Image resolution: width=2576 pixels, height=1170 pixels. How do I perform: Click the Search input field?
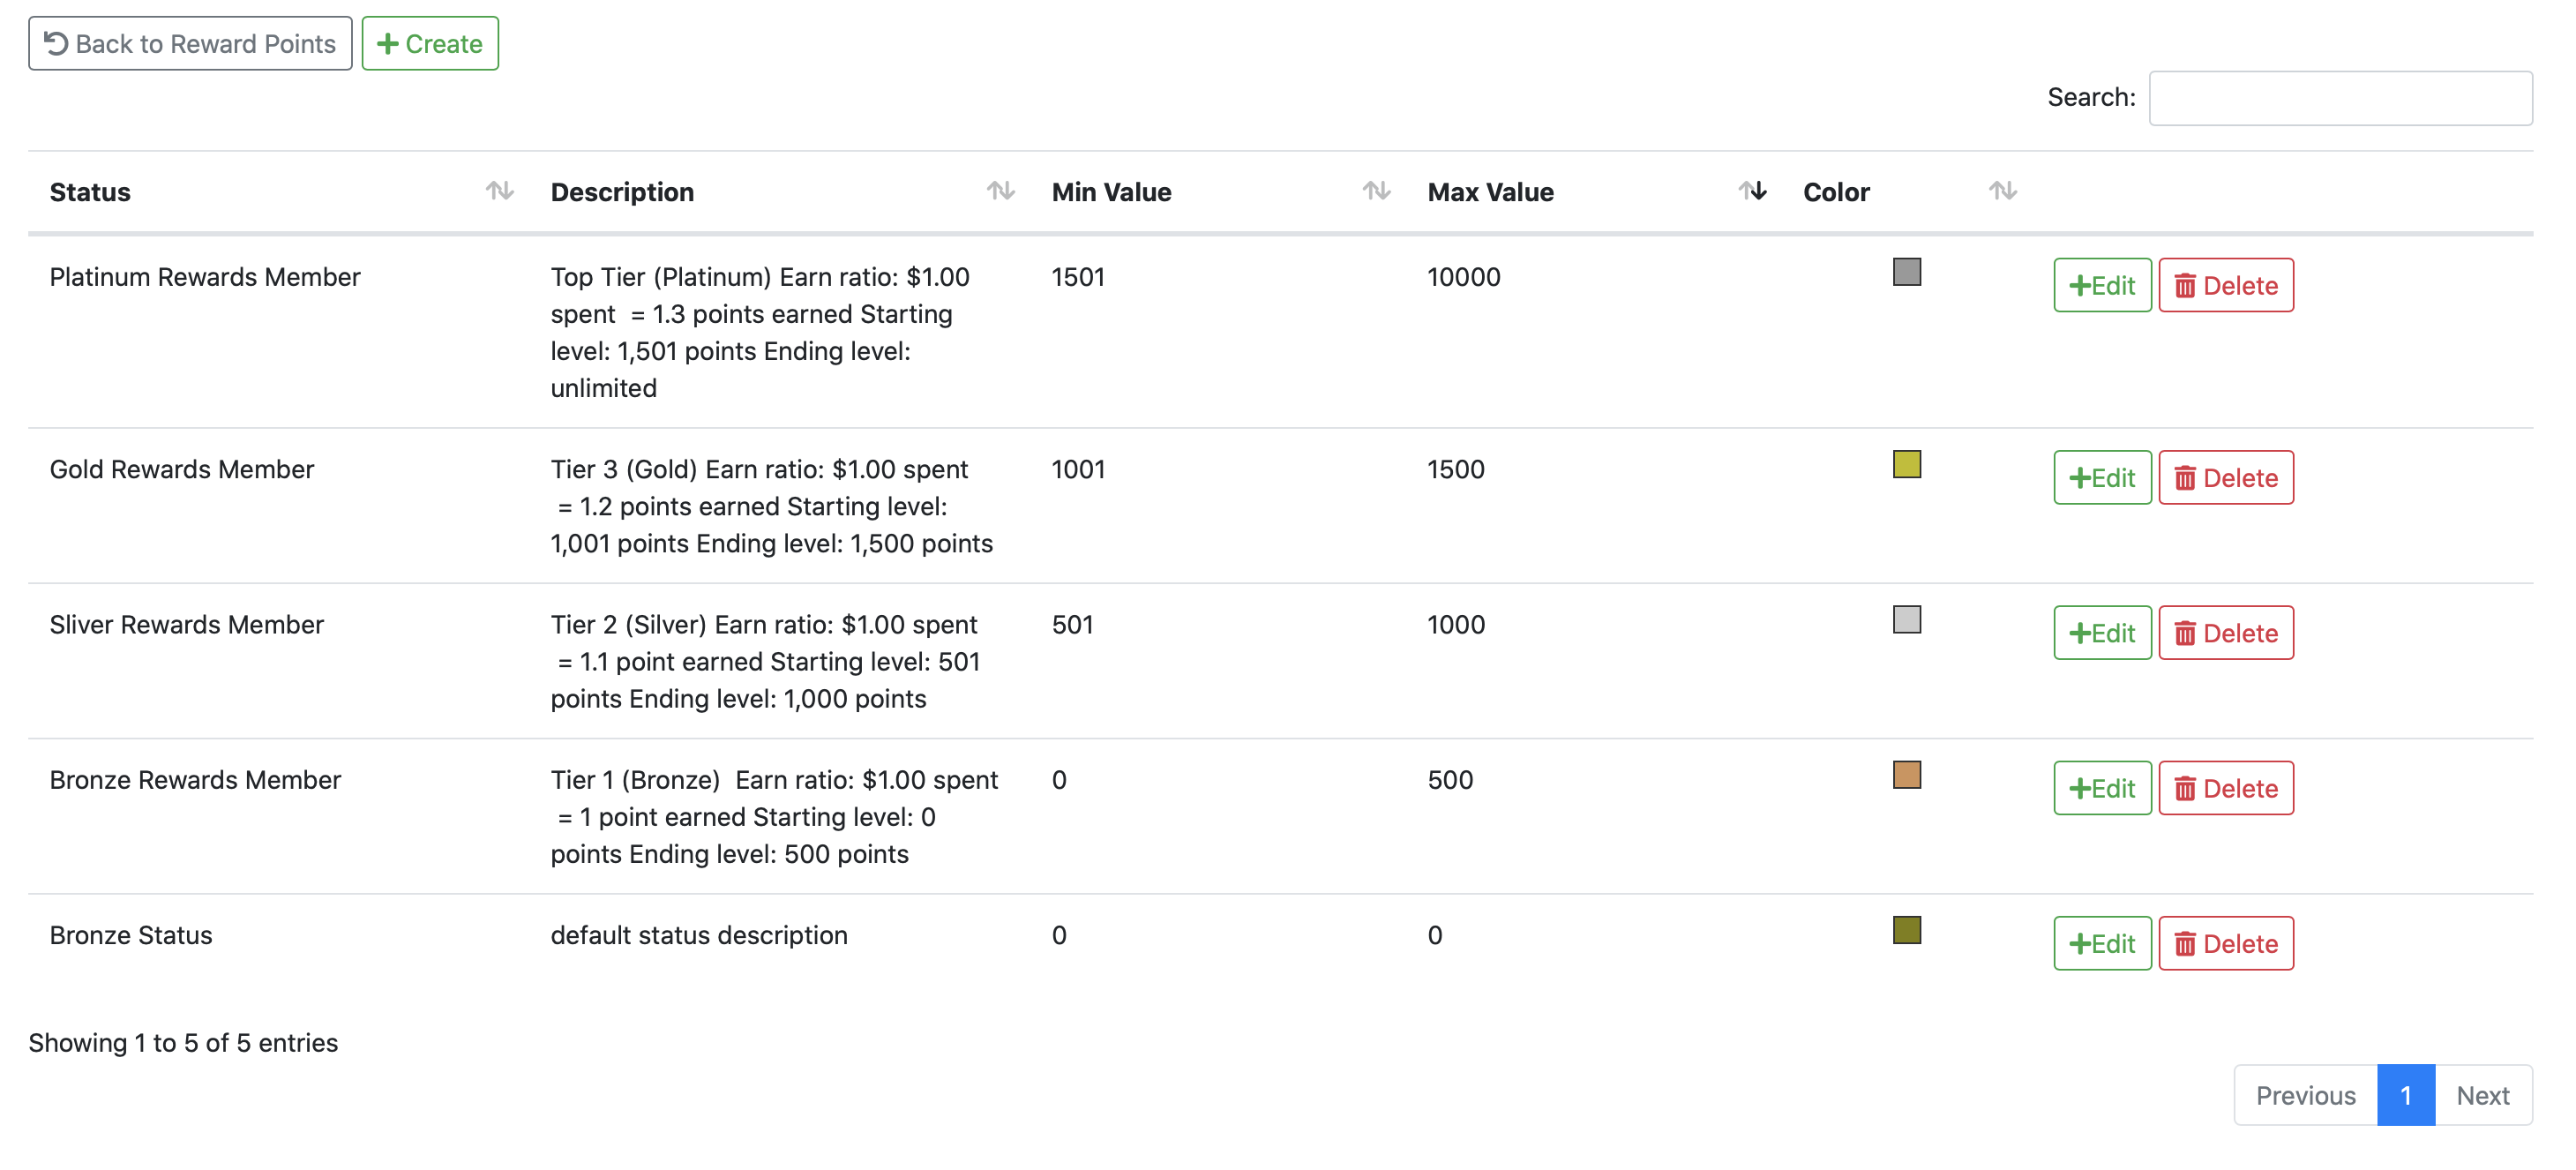pyautogui.click(x=2339, y=98)
